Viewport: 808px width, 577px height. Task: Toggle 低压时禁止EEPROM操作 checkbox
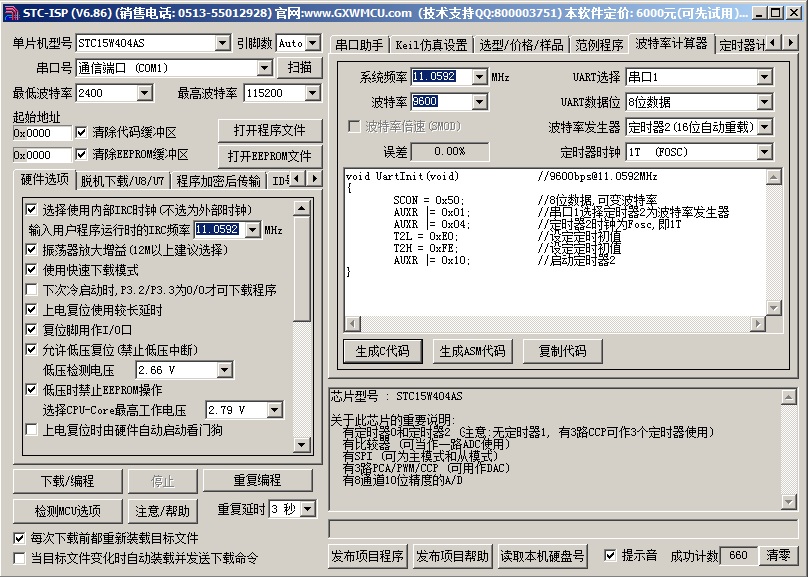point(31,389)
